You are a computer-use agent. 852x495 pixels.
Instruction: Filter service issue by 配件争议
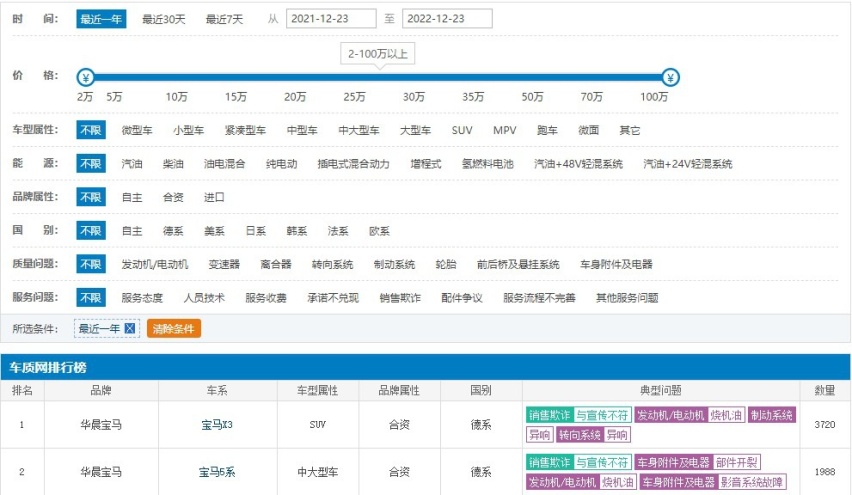tap(462, 298)
